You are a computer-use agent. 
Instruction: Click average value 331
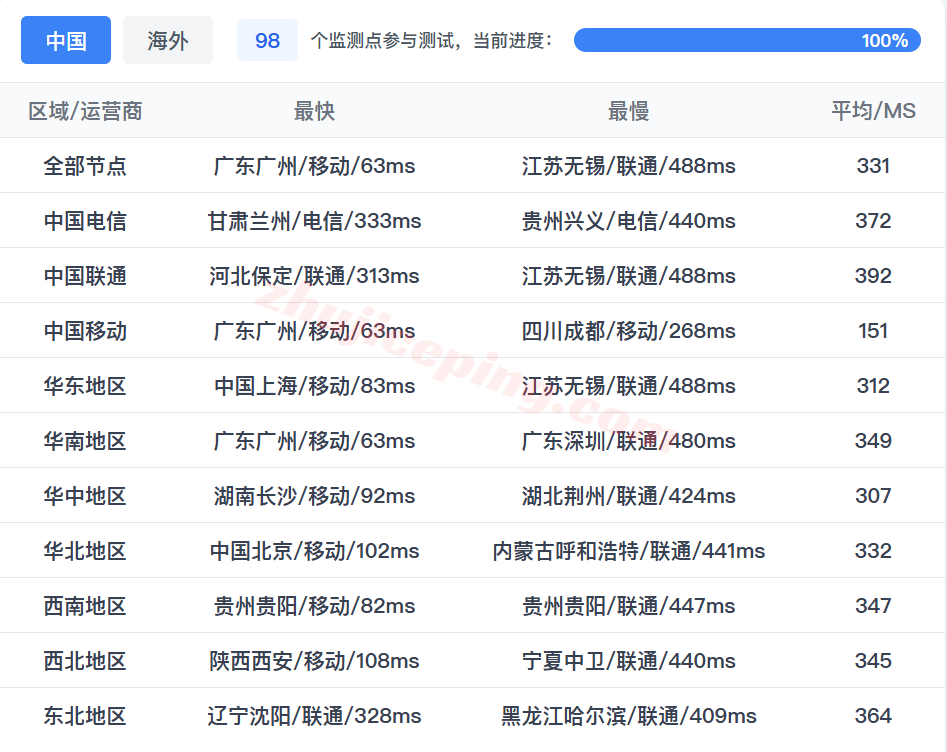(873, 166)
